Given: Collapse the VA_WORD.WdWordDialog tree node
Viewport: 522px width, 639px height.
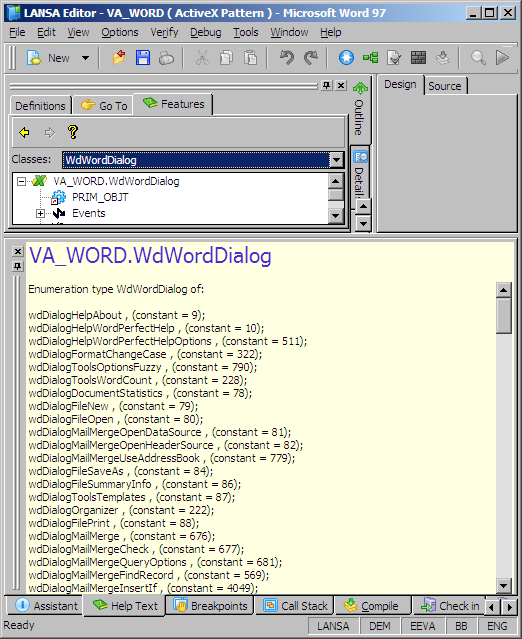Looking at the screenshot, I should [21, 181].
